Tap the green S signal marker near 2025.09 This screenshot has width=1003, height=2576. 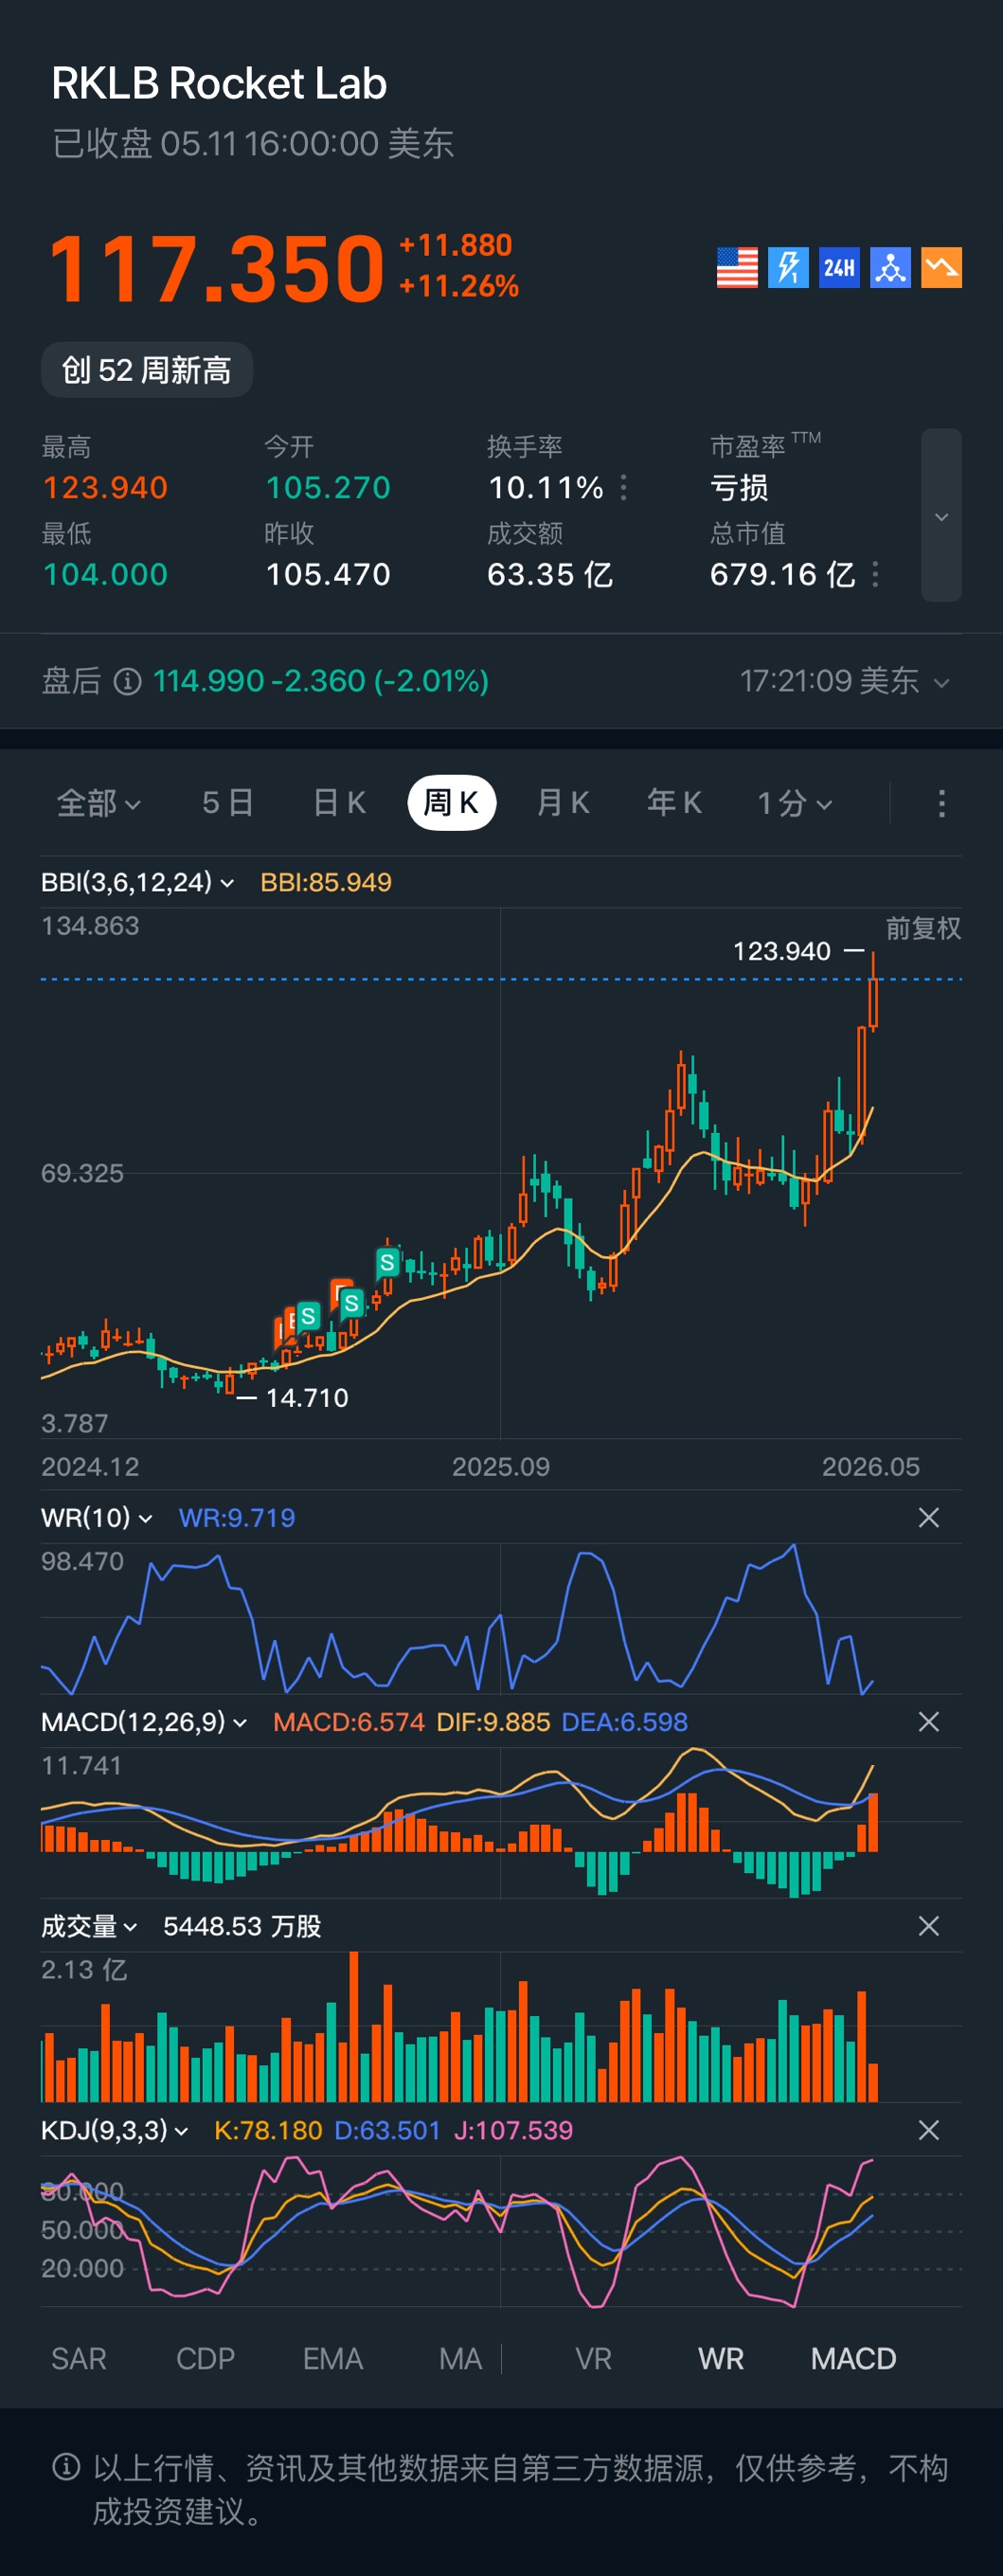pyautogui.click(x=387, y=1262)
